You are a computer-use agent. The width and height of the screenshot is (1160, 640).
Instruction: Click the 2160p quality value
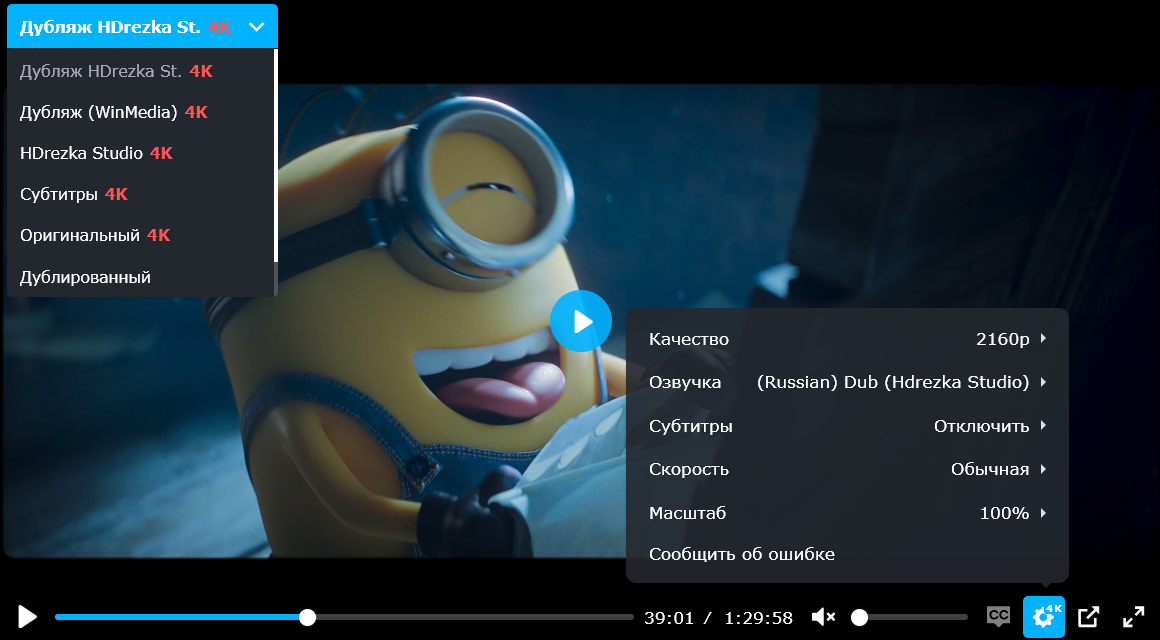pyautogui.click(x=1002, y=340)
